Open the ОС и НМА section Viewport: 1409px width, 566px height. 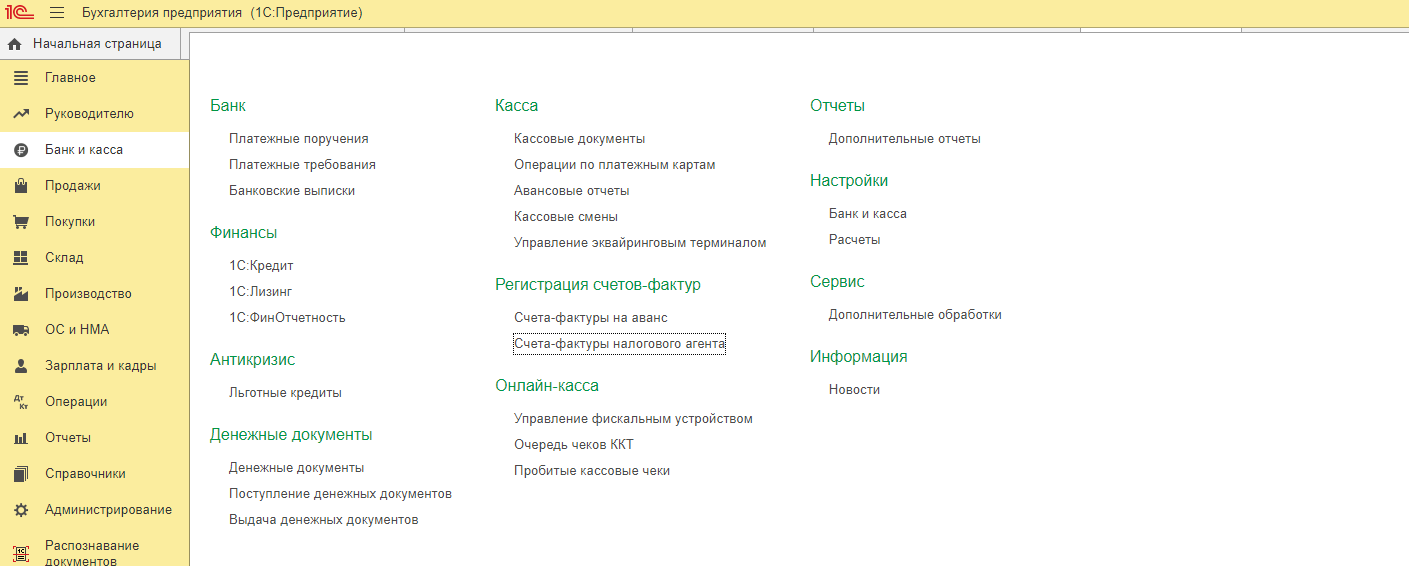[94, 330]
